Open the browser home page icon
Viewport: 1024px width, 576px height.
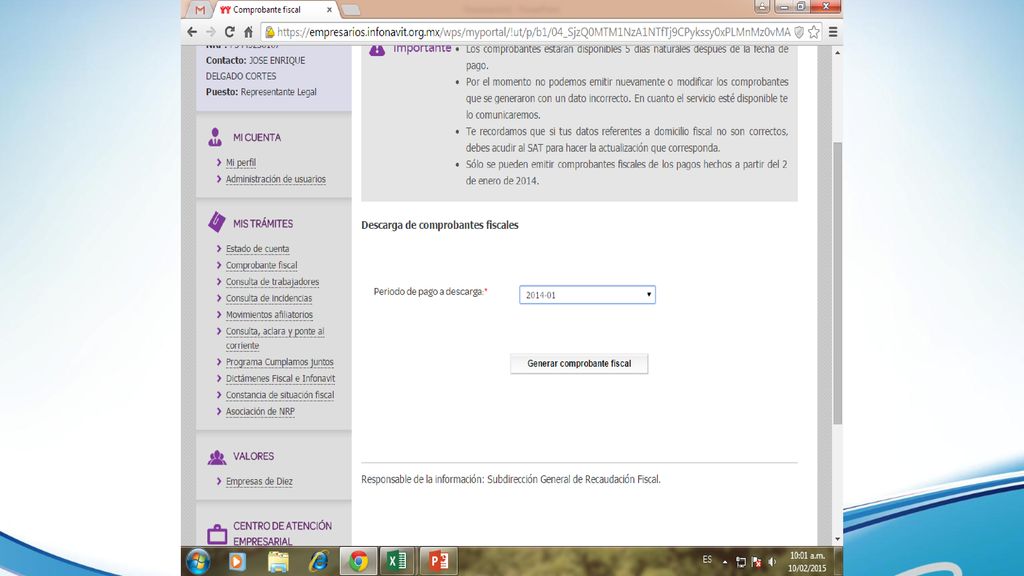pos(248,31)
